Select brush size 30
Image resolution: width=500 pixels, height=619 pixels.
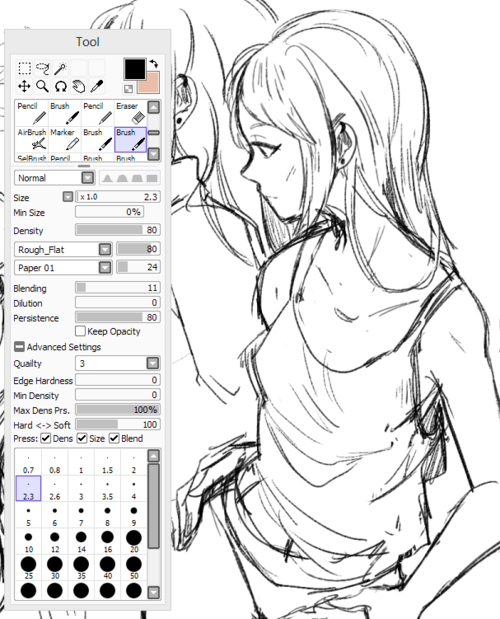(x=55, y=568)
